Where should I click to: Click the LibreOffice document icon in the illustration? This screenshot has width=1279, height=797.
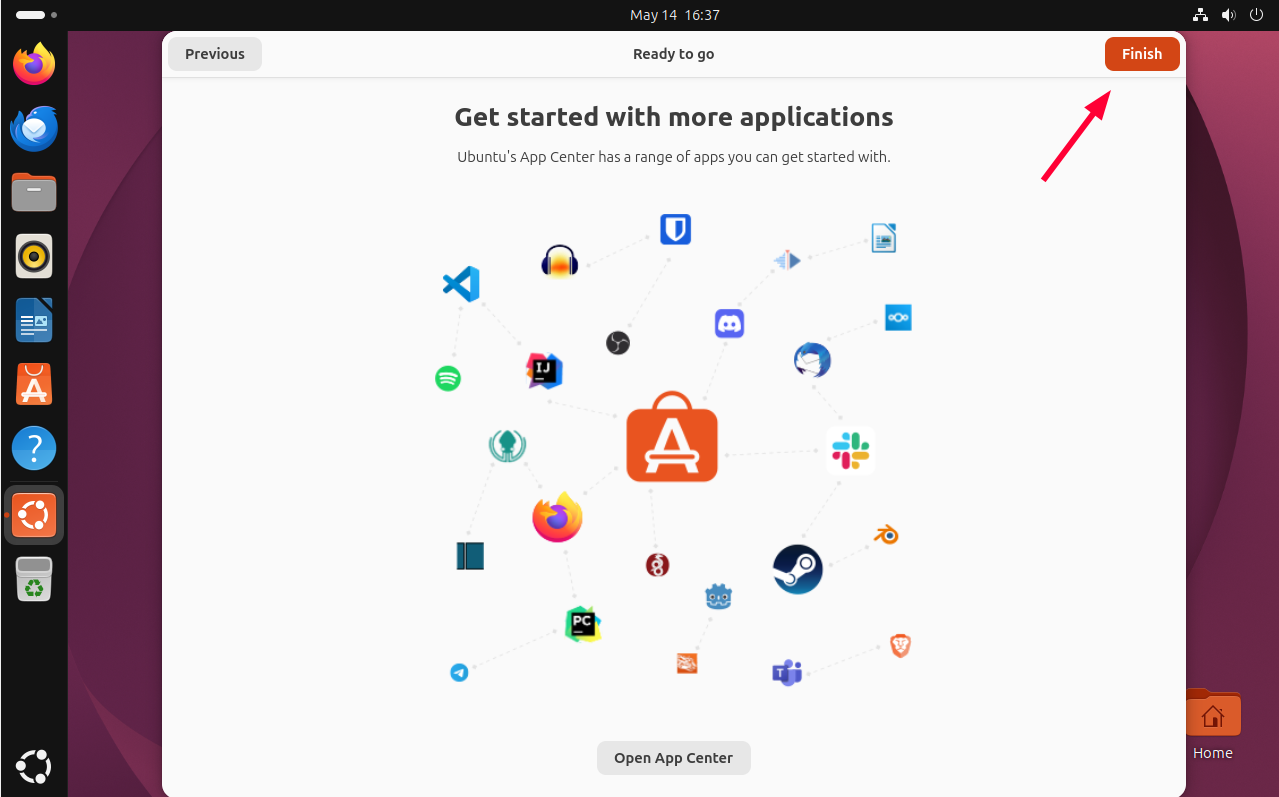click(883, 238)
